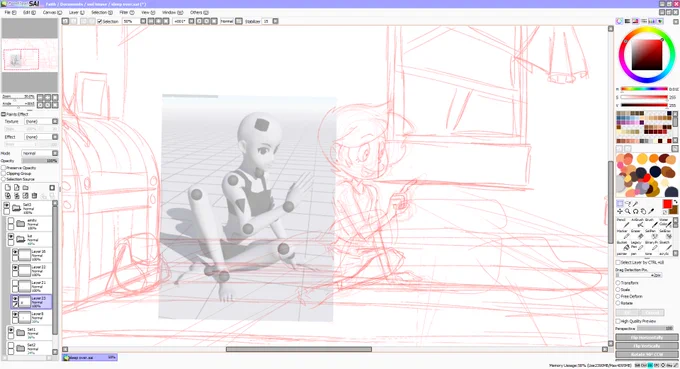Image resolution: width=680 pixels, height=369 pixels.
Task: Click the sleep over.sai document tab
Action: coord(90,358)
